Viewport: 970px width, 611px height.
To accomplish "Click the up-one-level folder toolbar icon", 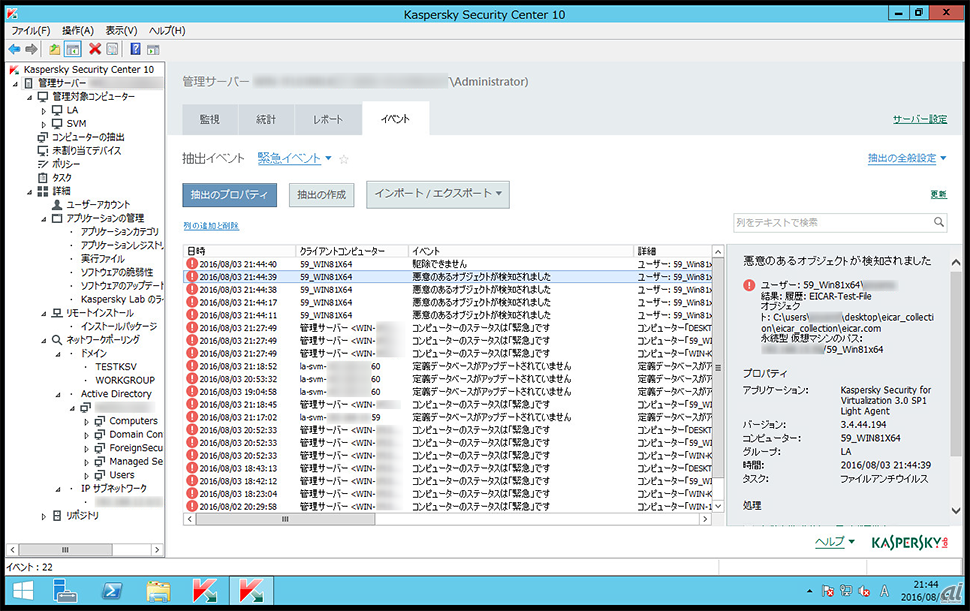I will coord(55,49).
